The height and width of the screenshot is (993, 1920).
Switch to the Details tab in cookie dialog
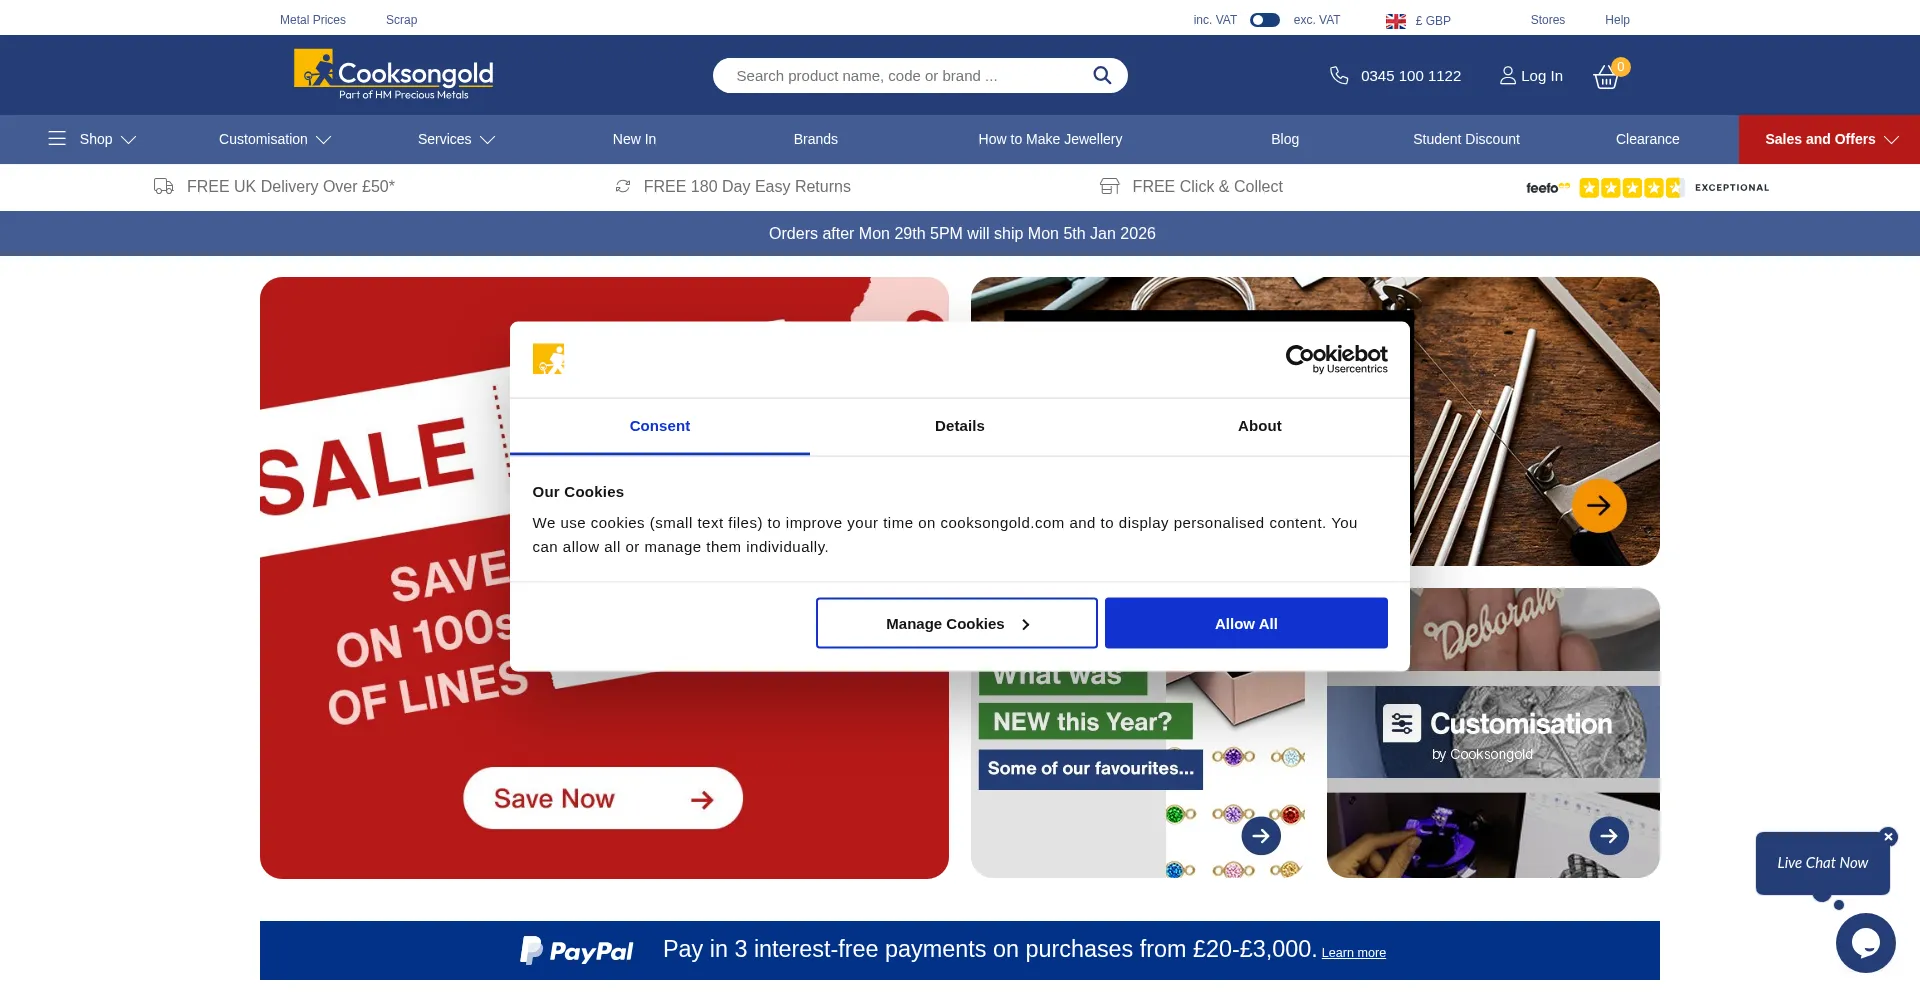[959, 426]
